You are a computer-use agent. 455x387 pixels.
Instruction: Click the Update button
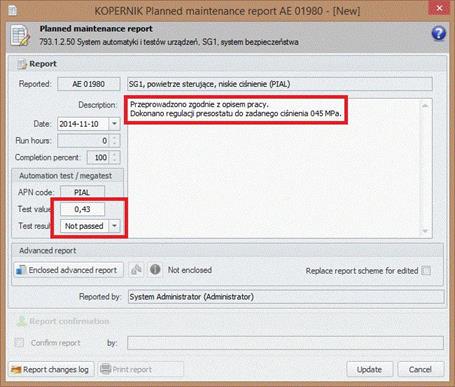[369, 370]
